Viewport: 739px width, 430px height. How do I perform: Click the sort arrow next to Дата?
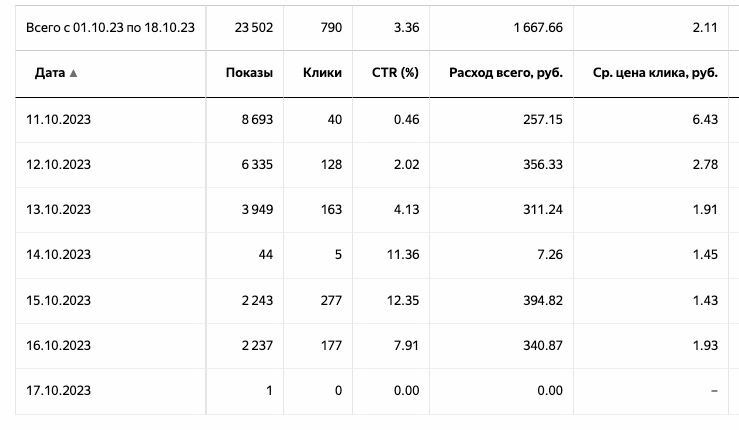tap(74, 73)
